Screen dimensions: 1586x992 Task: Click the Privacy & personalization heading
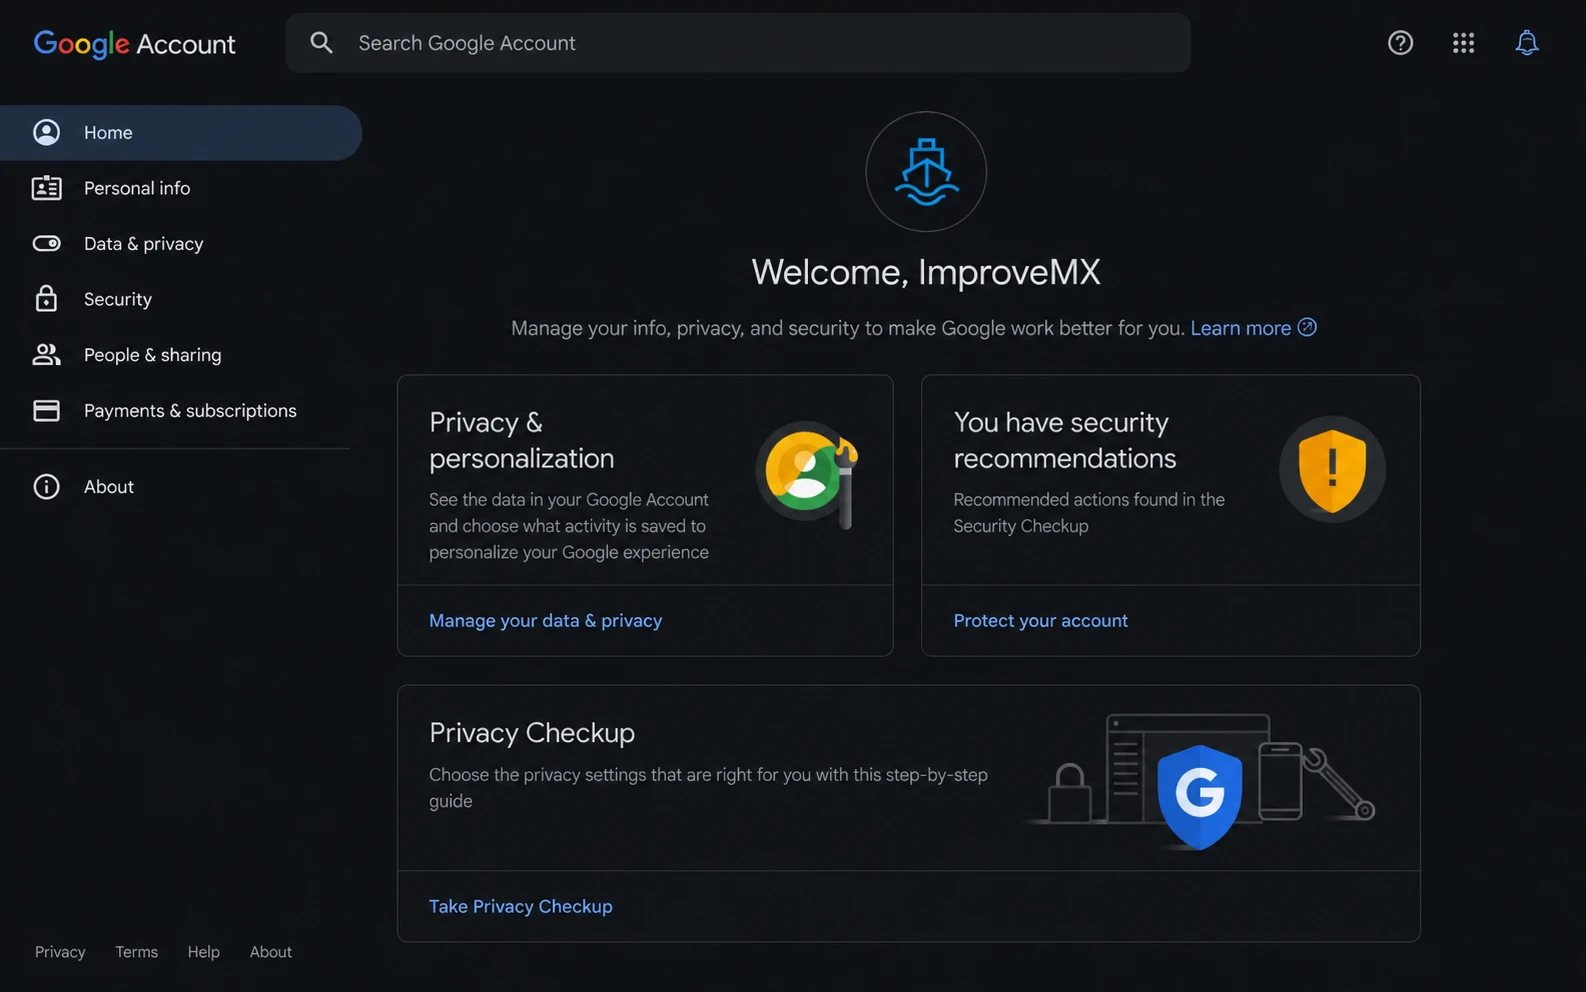(x=521, y=440)
